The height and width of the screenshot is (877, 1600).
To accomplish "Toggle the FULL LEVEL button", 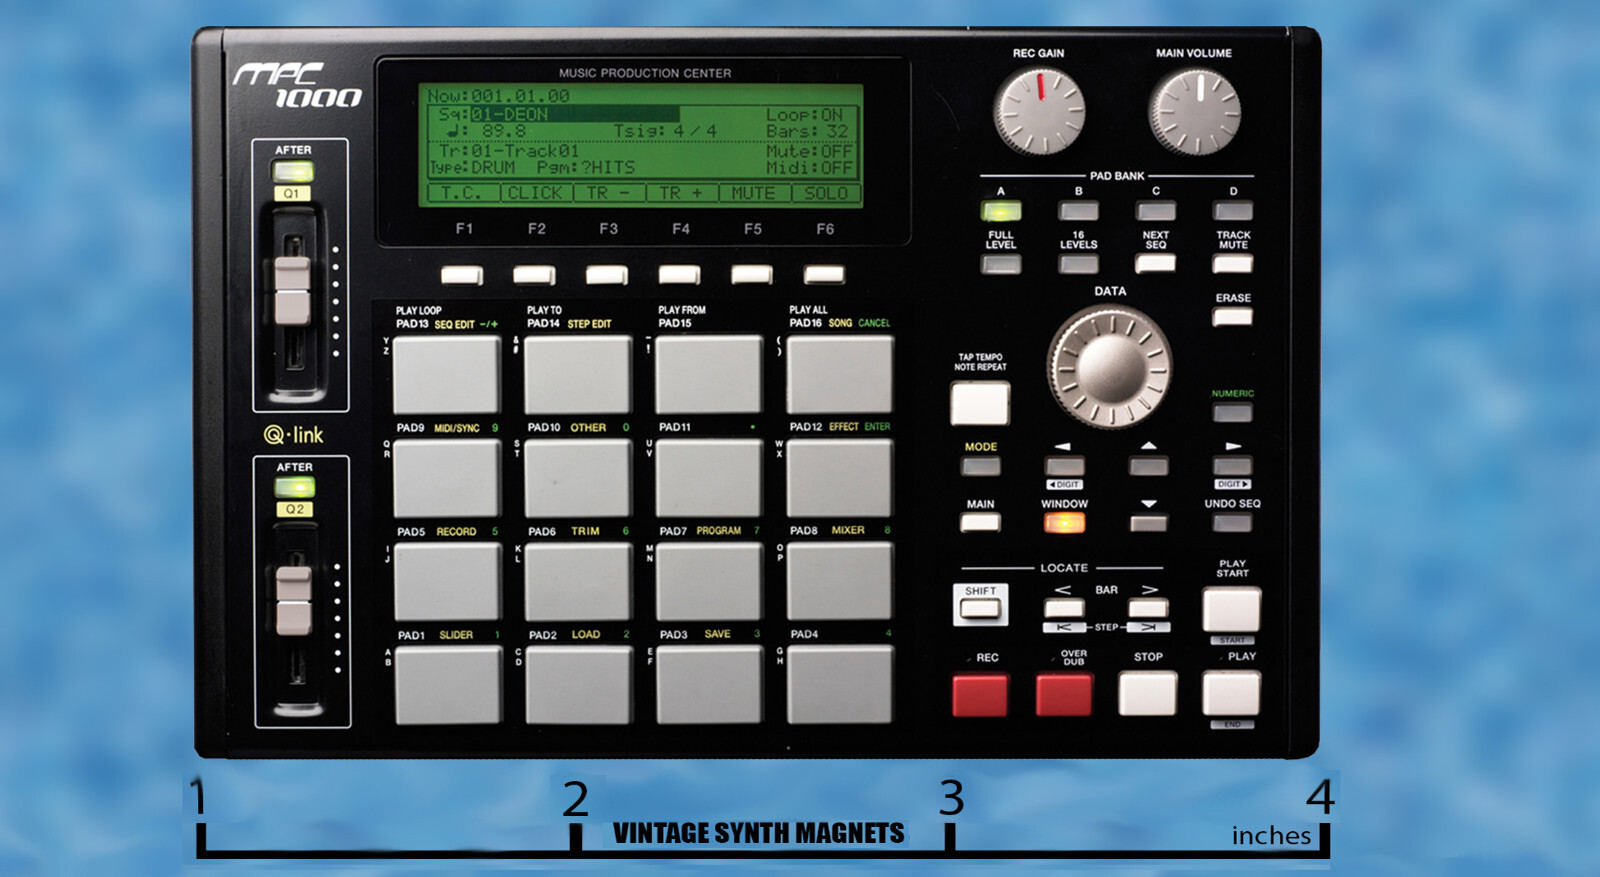I will [x=1001, y=264].
